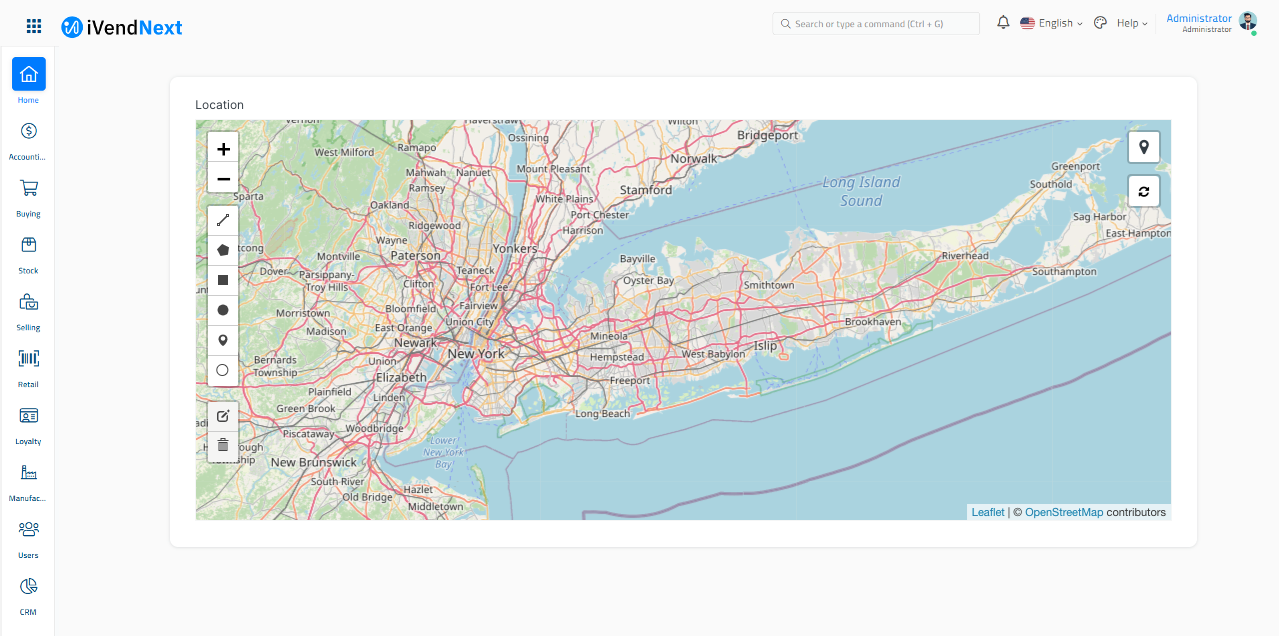Screen dimensions: 1279x636
Task: Click Bridgeport on the map
Action: pos(768,135)
